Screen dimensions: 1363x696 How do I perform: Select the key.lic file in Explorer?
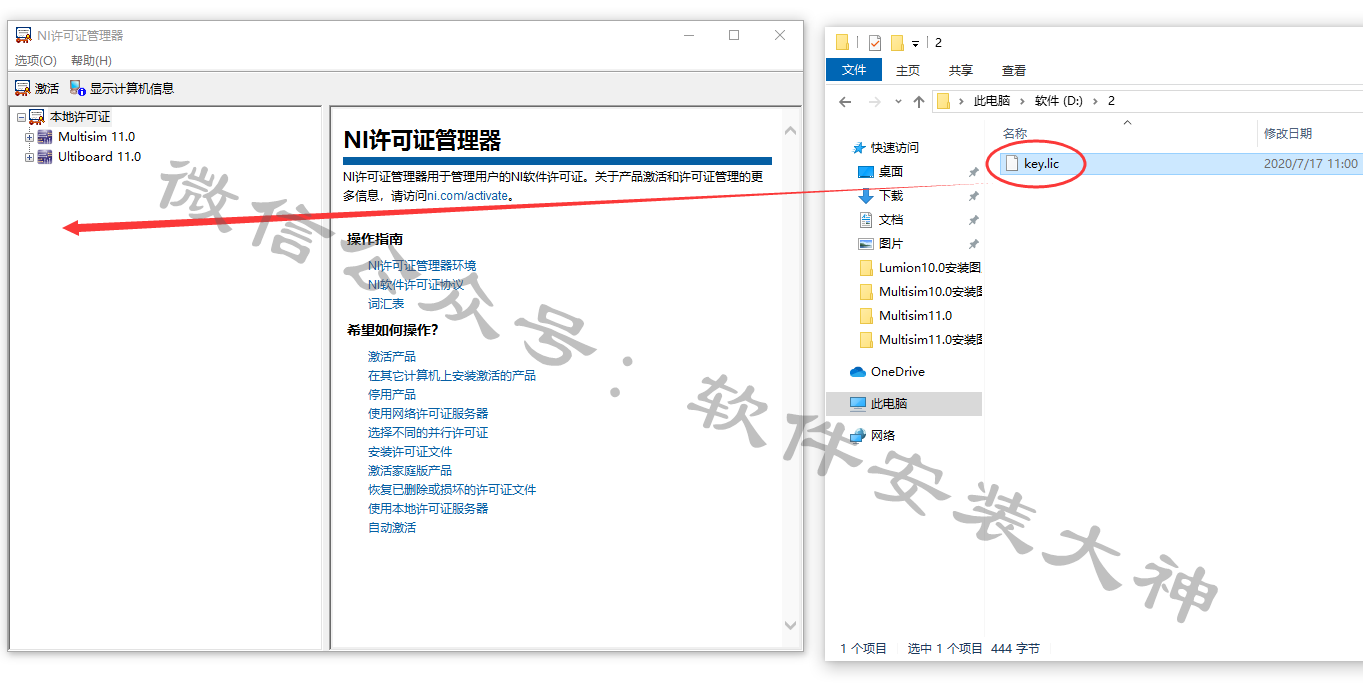coord(1041,163)
